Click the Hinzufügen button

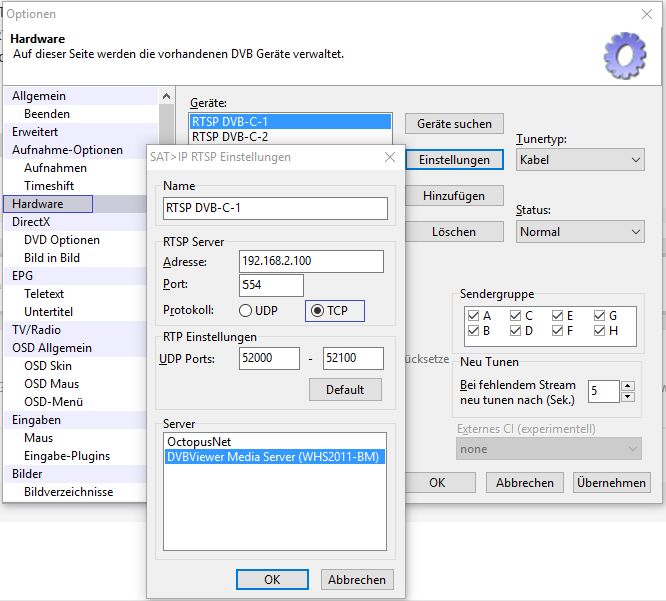tap(453, 196)
